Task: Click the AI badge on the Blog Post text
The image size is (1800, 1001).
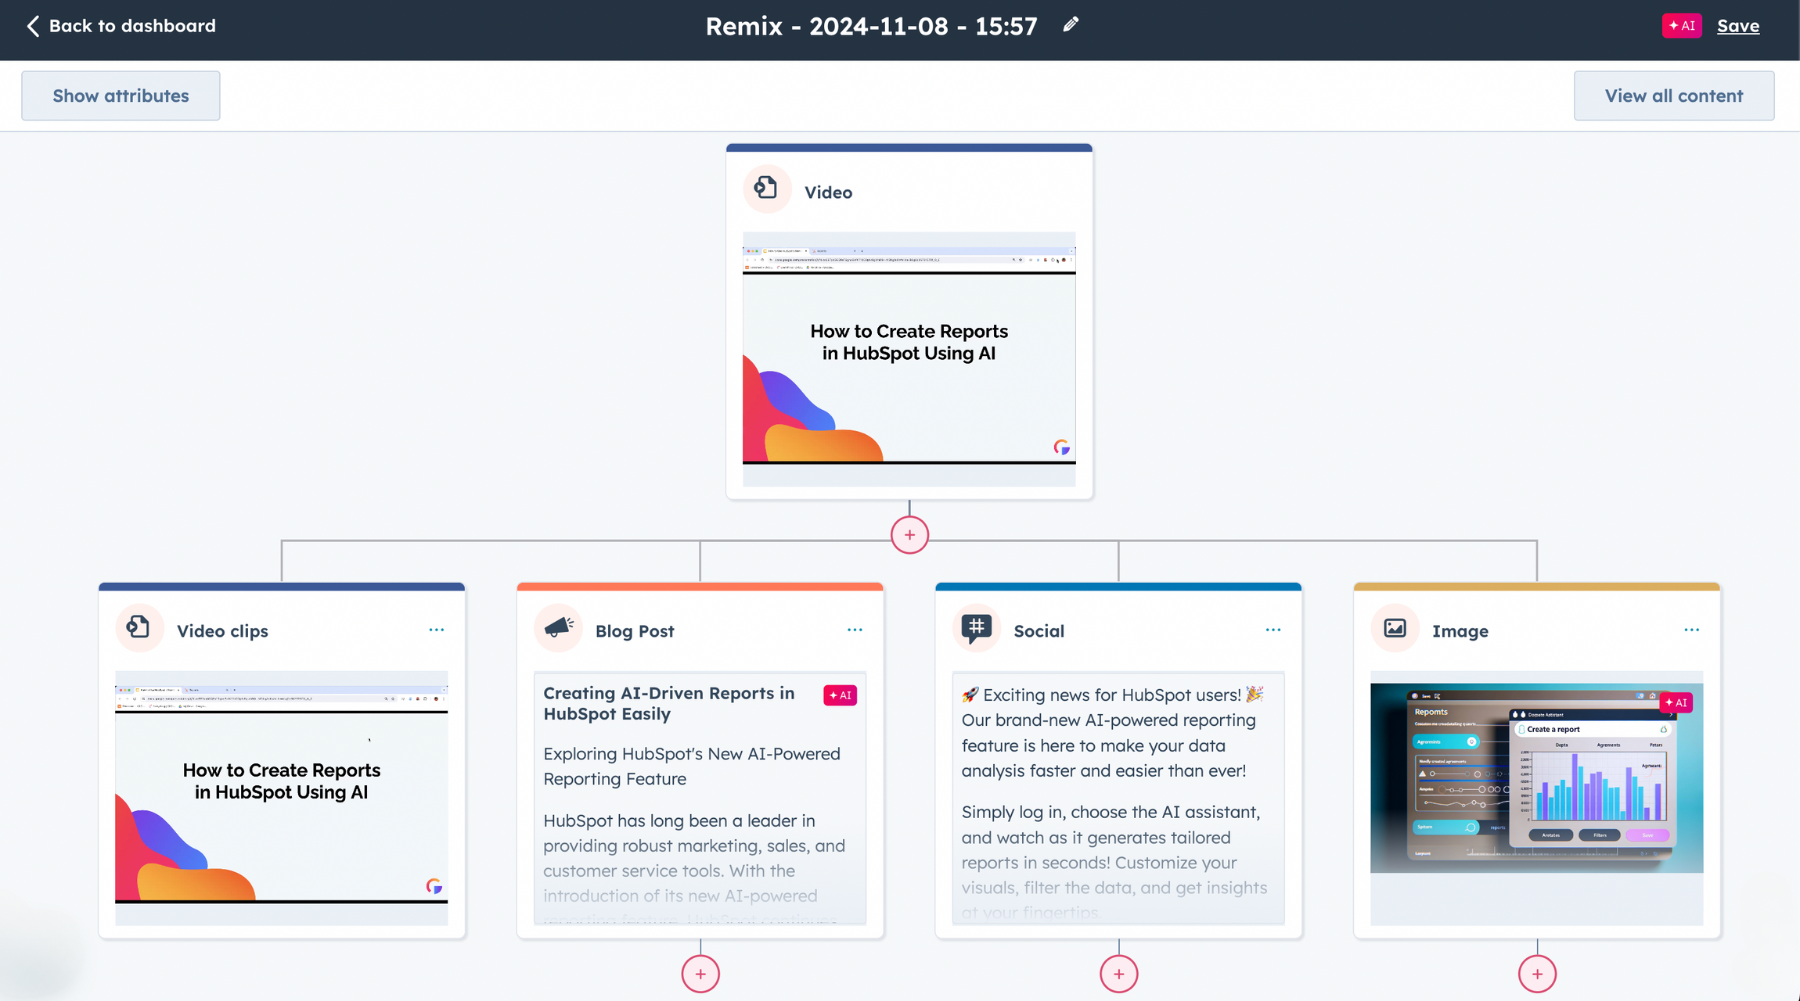Action: pos(840,695)
